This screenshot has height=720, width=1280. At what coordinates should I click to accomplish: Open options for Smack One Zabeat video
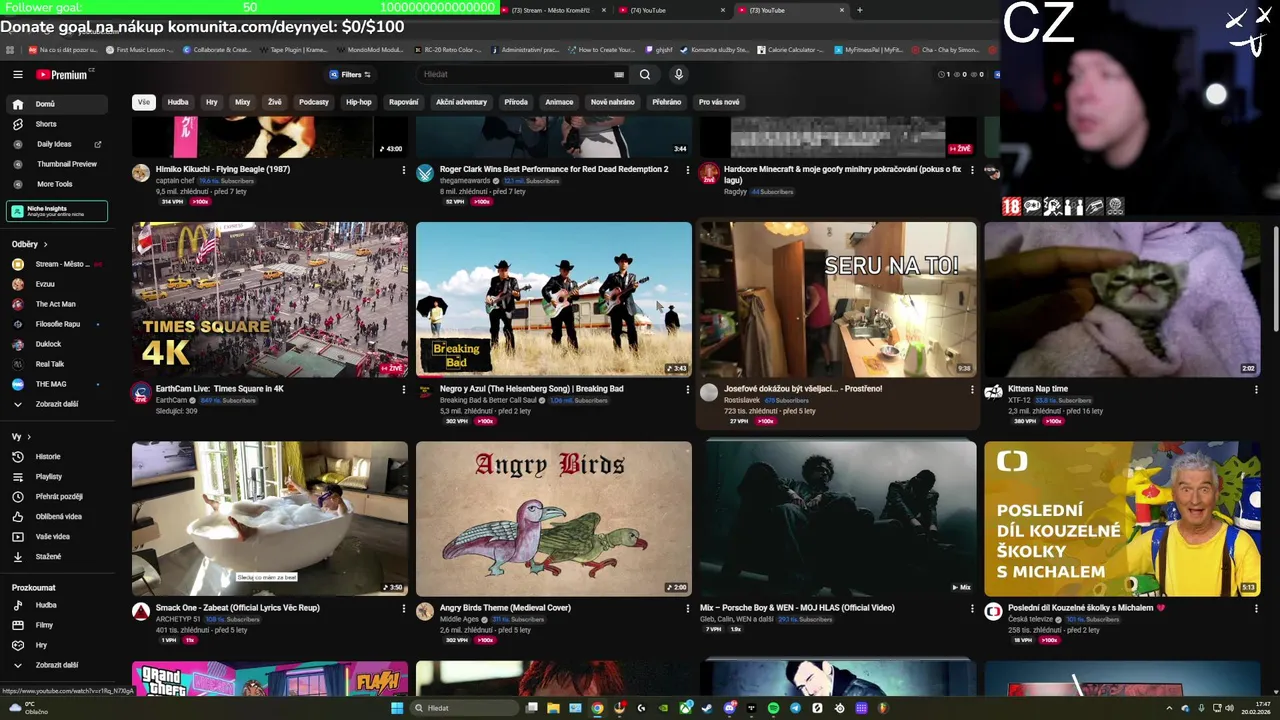[x=404, y=608]
